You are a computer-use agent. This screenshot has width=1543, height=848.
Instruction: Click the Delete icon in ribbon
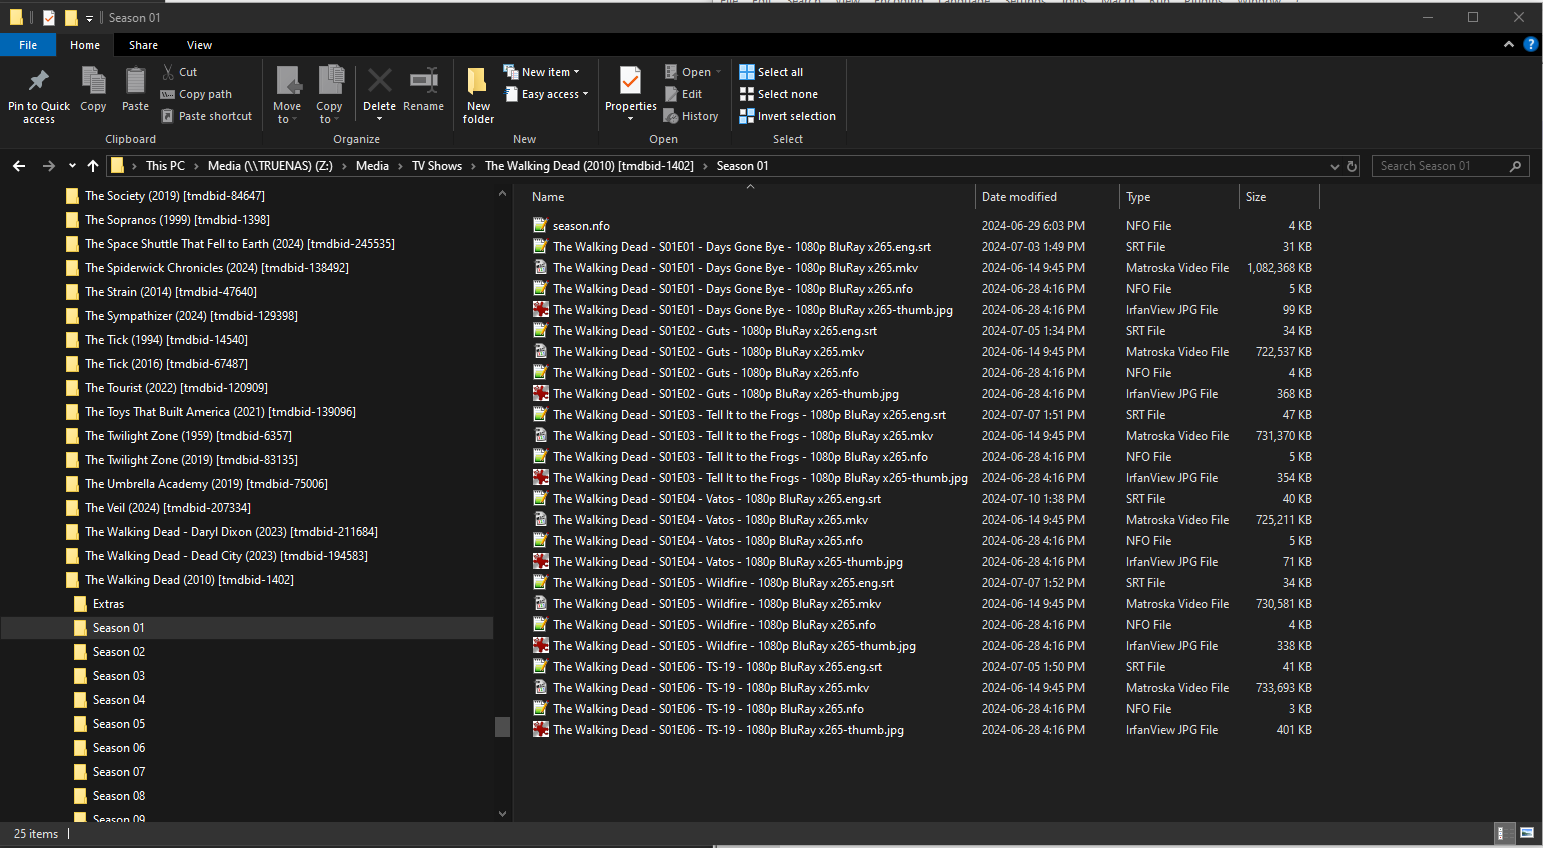(379, 82)
